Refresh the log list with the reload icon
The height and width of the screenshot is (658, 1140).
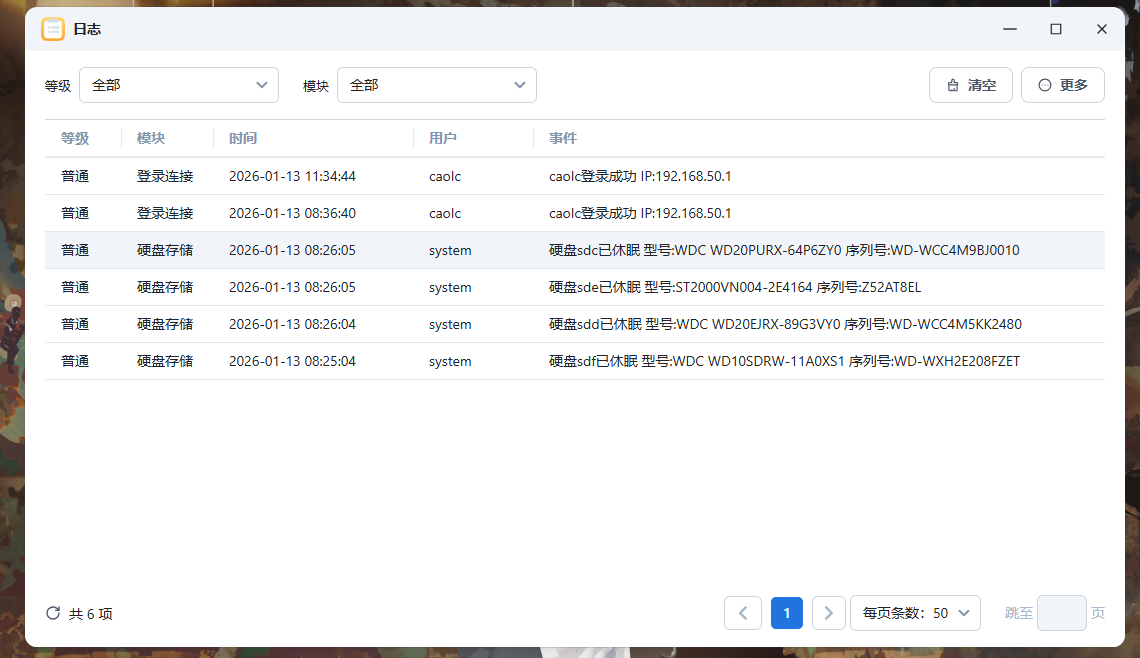coord(51,613)
